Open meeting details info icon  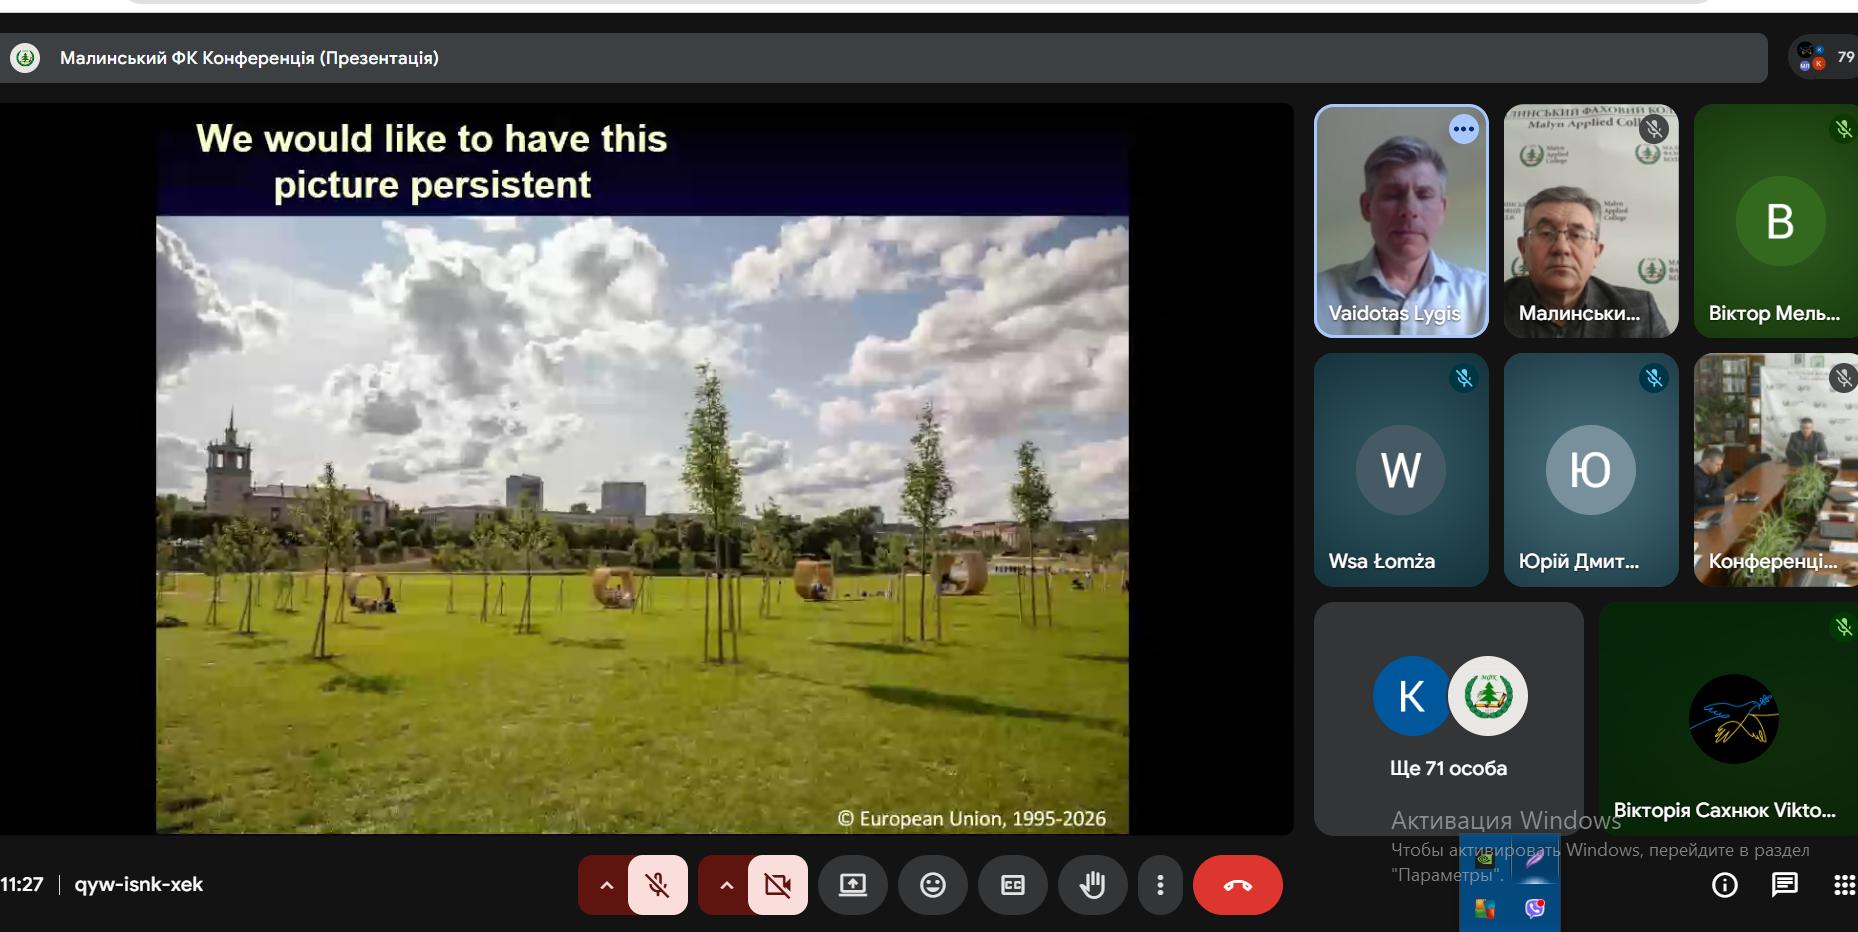coord(1724,885)
